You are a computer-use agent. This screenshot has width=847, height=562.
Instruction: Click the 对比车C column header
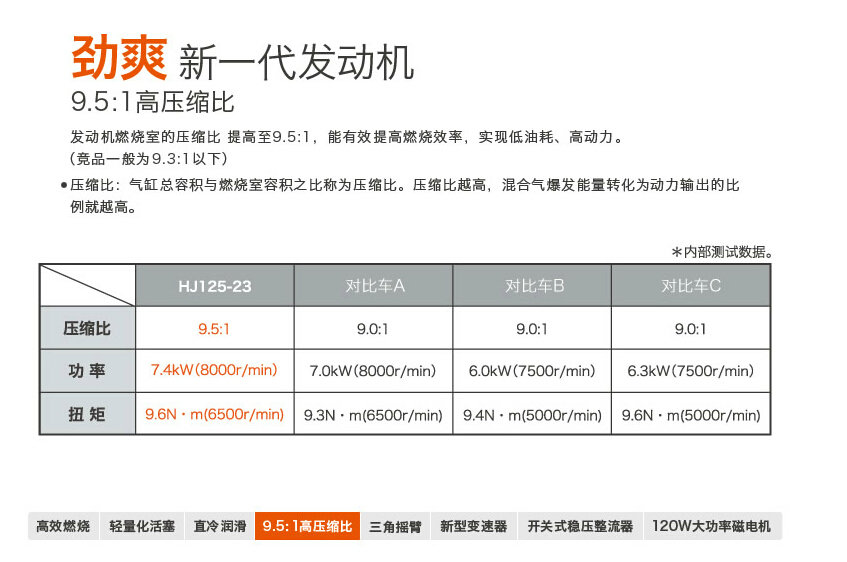pyautogui.click(x=691, y=286)
